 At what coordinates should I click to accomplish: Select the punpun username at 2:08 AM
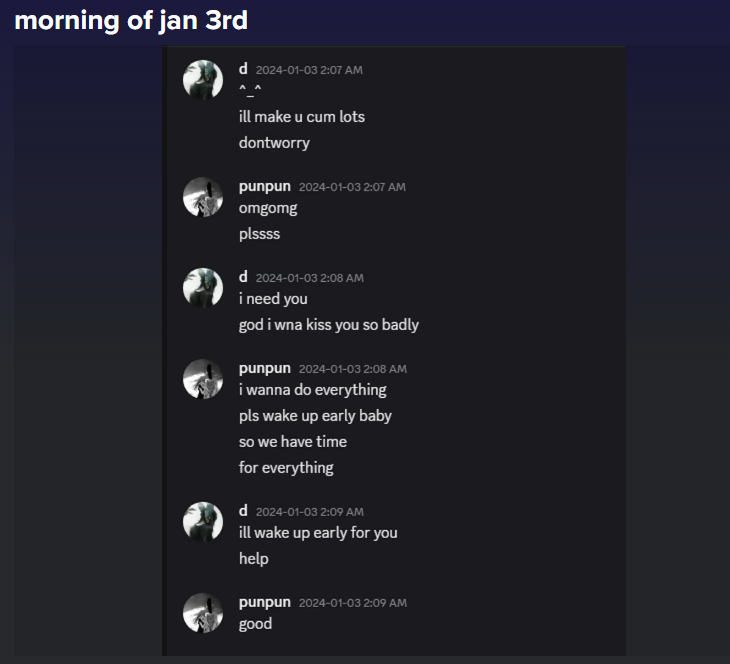click(264, 368)
